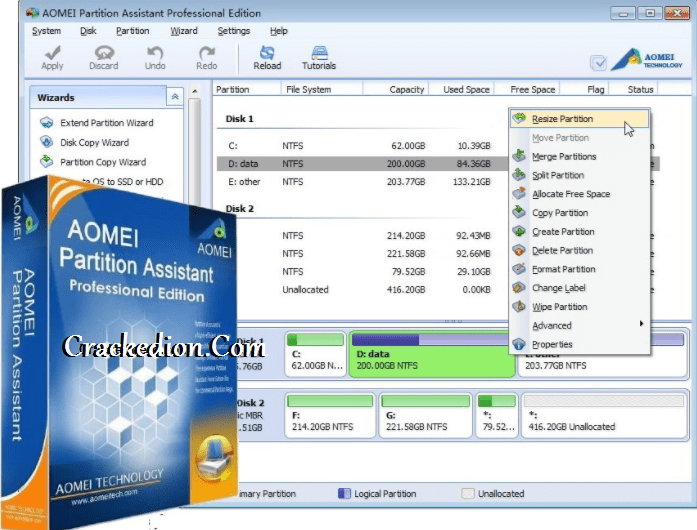Click the Split Partition menu icon

tap(519, 174)
